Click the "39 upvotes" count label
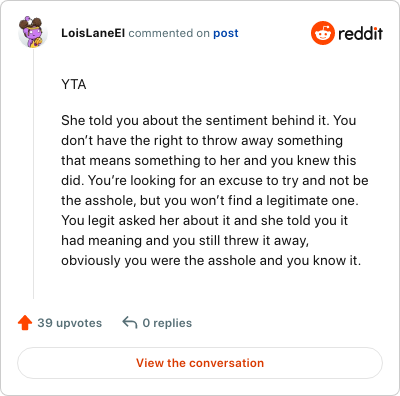The height and width of the screenshot is (396, 400). (x=70, y=323)
